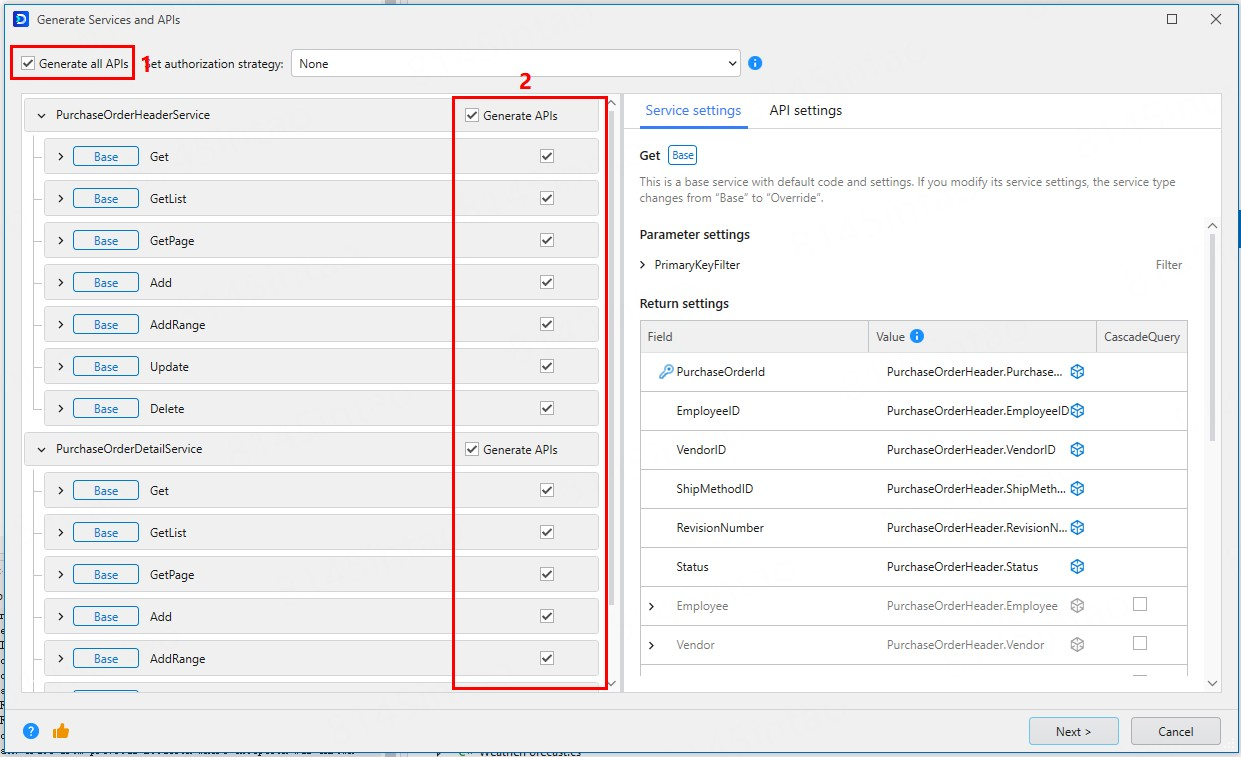The width and height of the screenshot is (1241, 757).
Task: Switch to the API settings tab
Action: [x=805, y=111]
